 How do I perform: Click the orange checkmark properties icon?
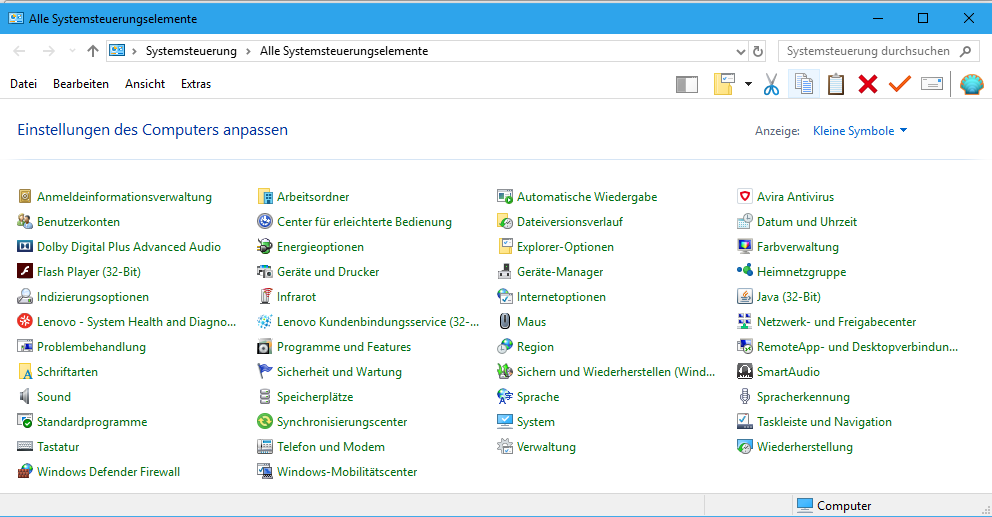coord(900,84)
